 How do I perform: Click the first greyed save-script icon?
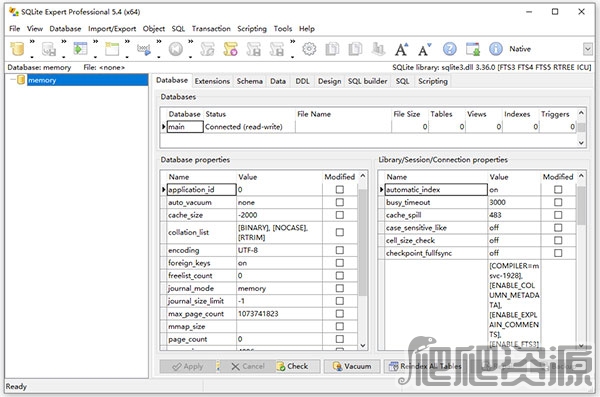pos(253,49)
